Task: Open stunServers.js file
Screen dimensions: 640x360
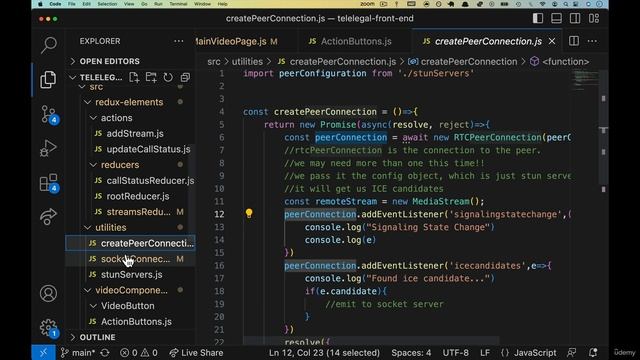Action: [x=131, y=275]
